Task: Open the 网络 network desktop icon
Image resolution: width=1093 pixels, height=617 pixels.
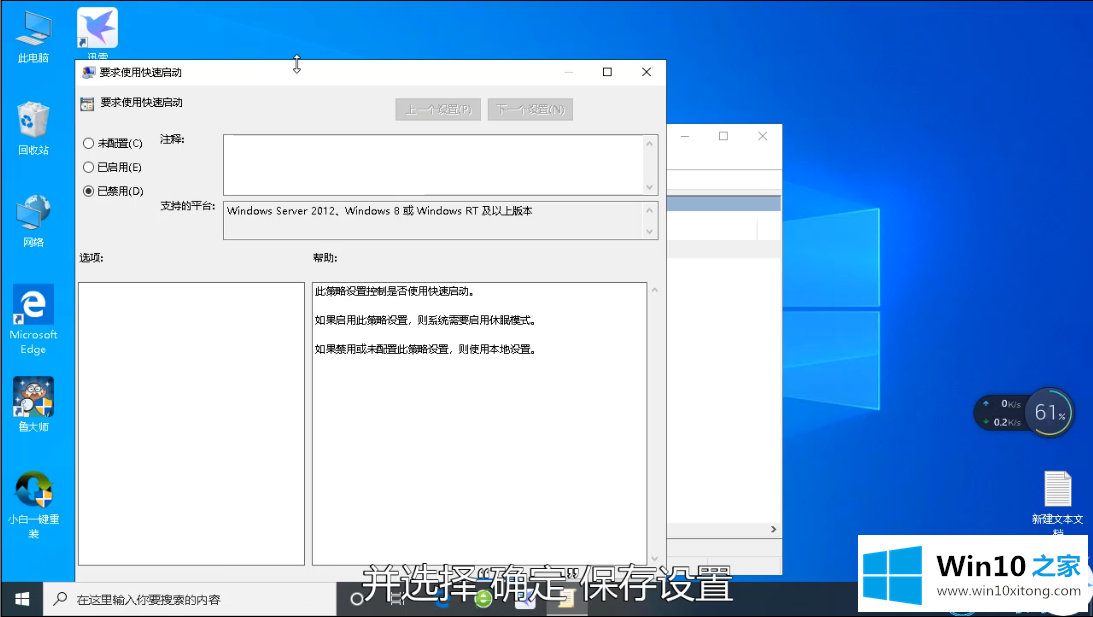Action: (x=33, y=221)
